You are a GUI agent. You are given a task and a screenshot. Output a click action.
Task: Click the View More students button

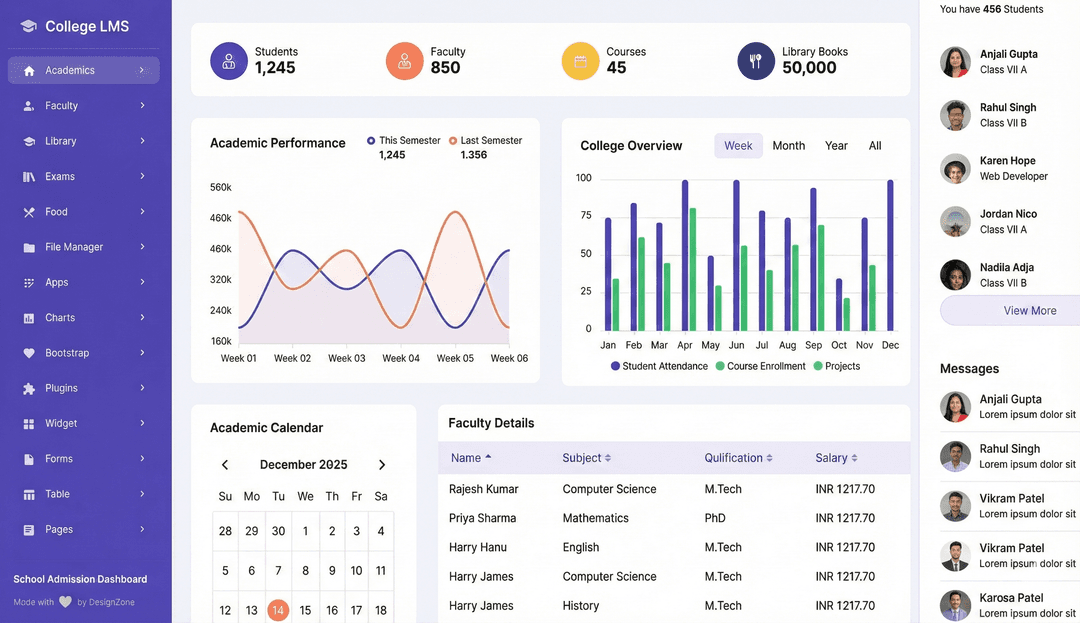pos(1029,310)
